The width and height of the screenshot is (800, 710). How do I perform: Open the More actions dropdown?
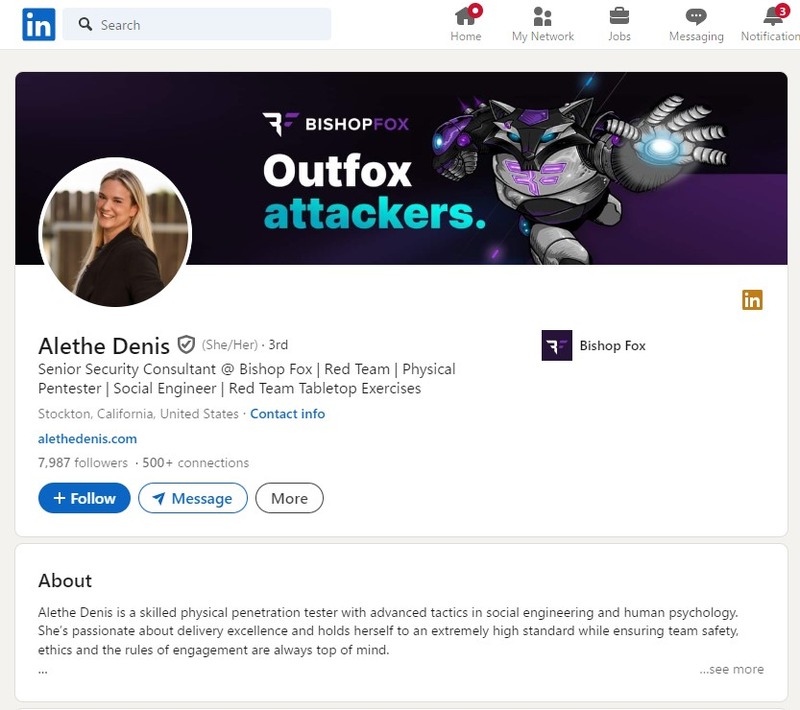coord(289,498)
